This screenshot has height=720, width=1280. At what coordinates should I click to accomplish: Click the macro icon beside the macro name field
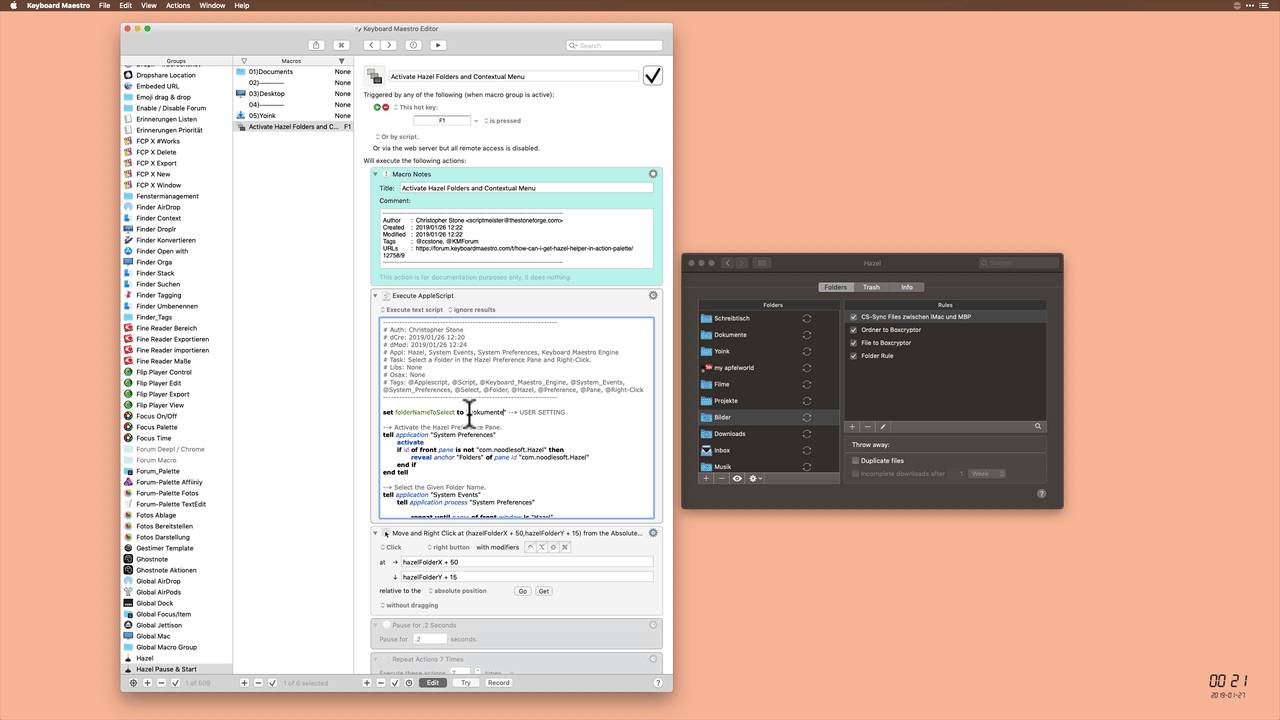click(374, 76)
